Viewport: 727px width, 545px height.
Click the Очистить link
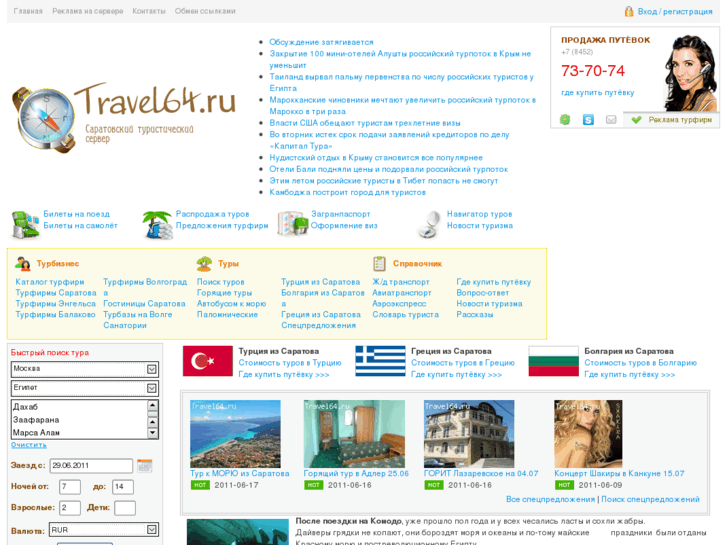[29, 445]
